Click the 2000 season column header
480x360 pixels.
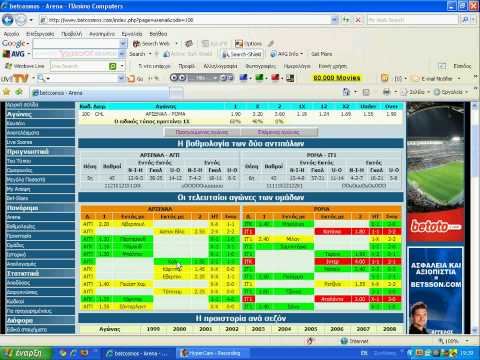[x=179, y=329]
